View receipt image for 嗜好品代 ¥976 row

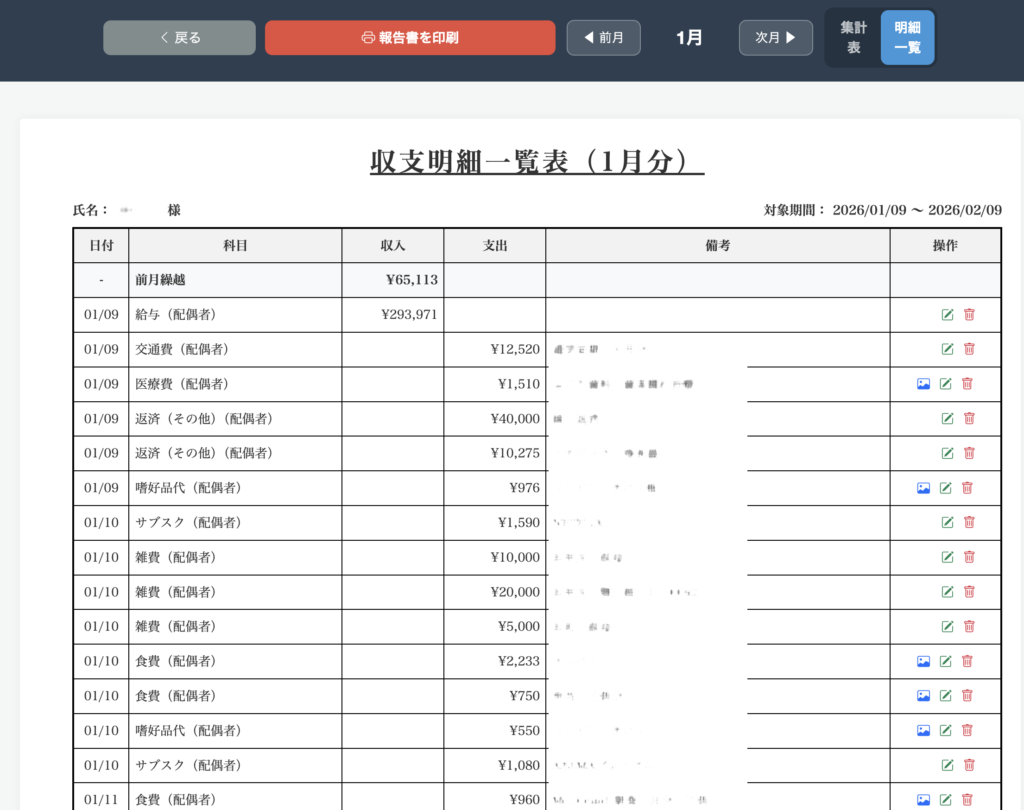[923, 488]
